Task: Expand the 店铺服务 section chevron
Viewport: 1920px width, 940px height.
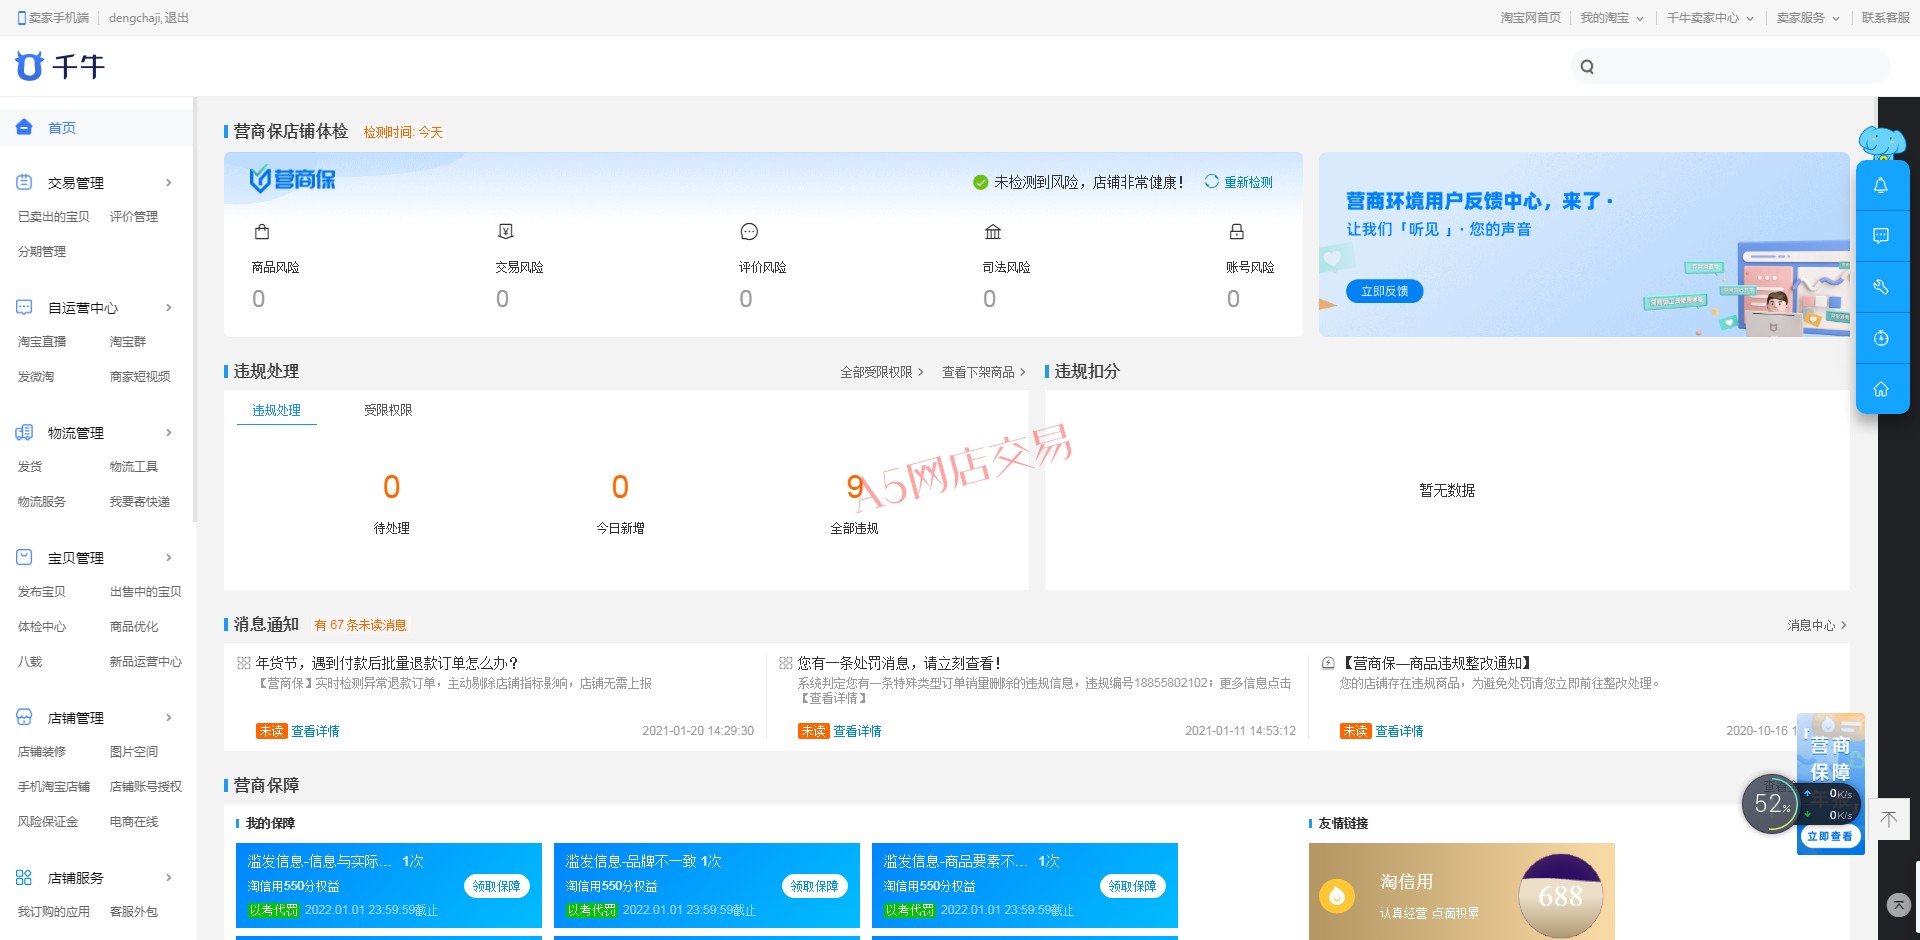Action: (x=169, y=877)
